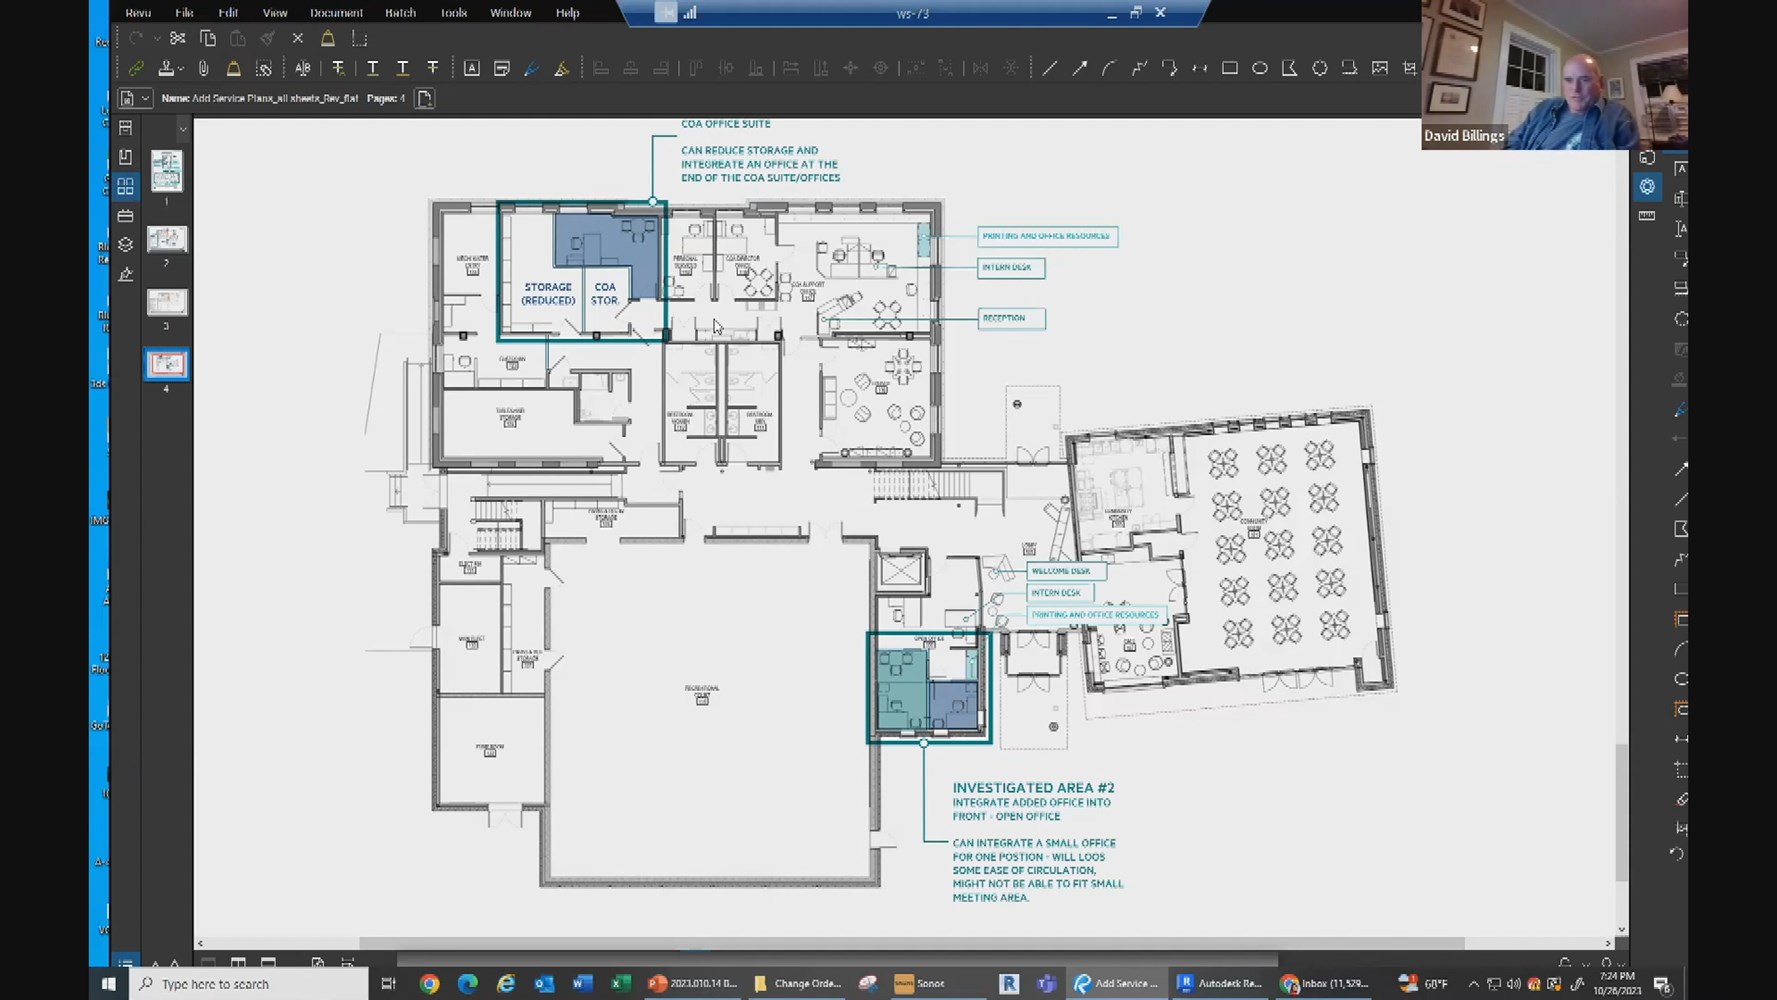Open the Undo history dropdown arrow
1777x1000 pixels.
pyautogui.click(x=157, y=39)
